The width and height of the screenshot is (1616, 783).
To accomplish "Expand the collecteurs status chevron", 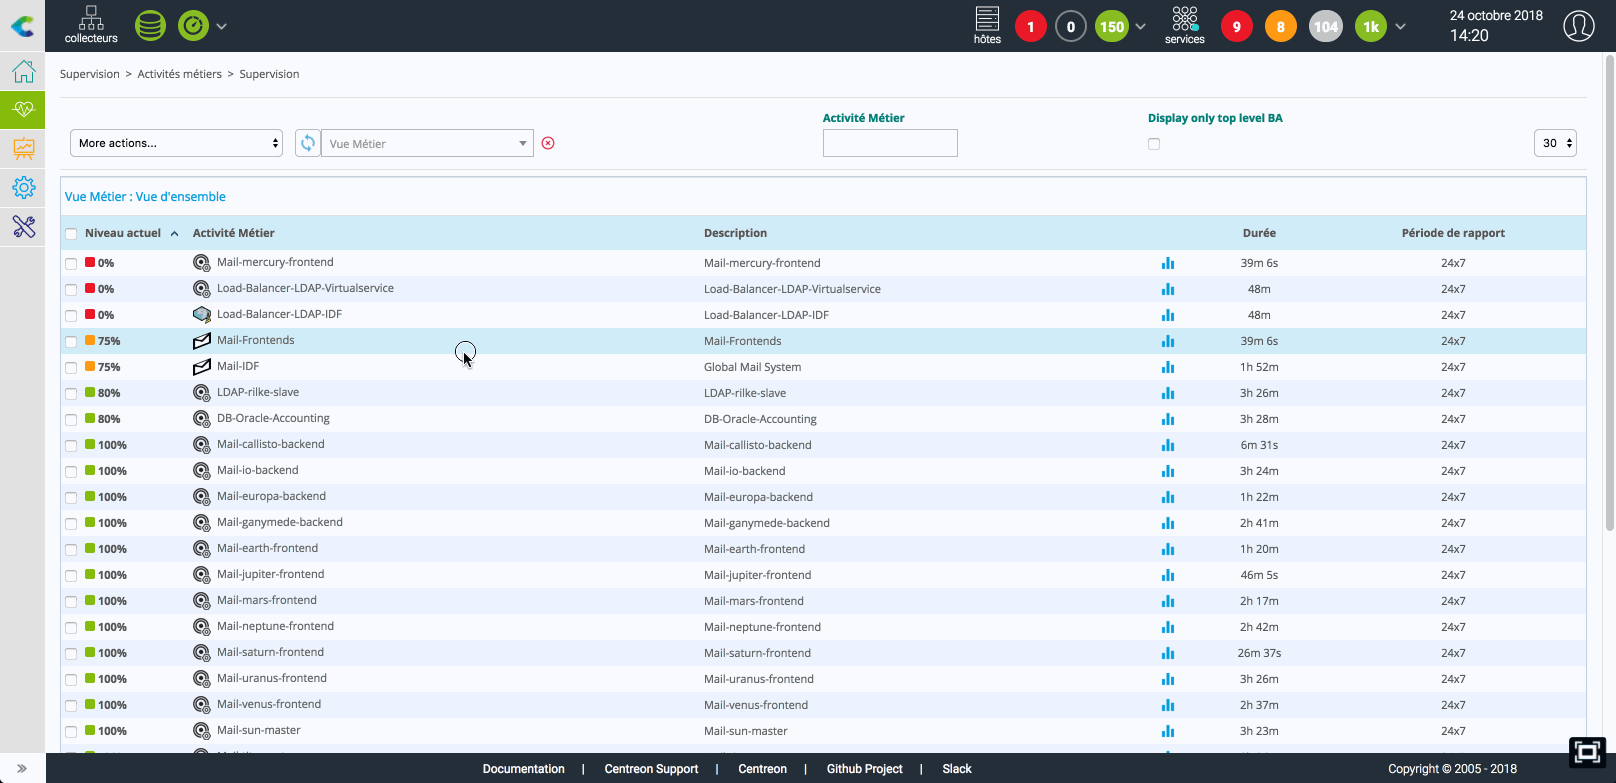I will click(x=221, y=26).
